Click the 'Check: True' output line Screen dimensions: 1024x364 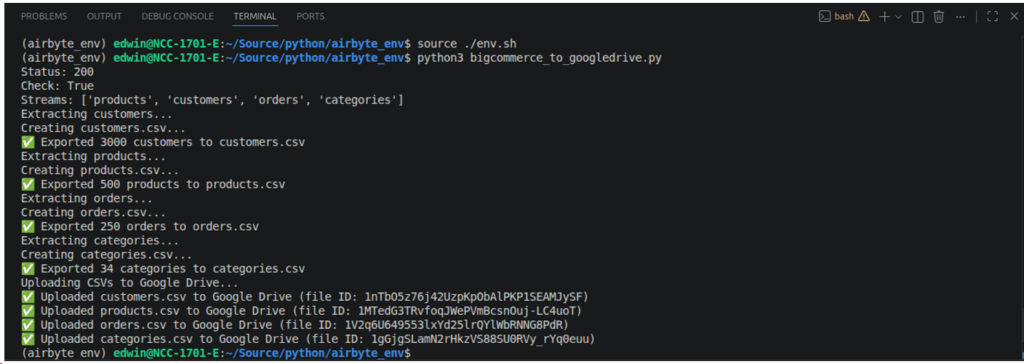click(57, 86)
